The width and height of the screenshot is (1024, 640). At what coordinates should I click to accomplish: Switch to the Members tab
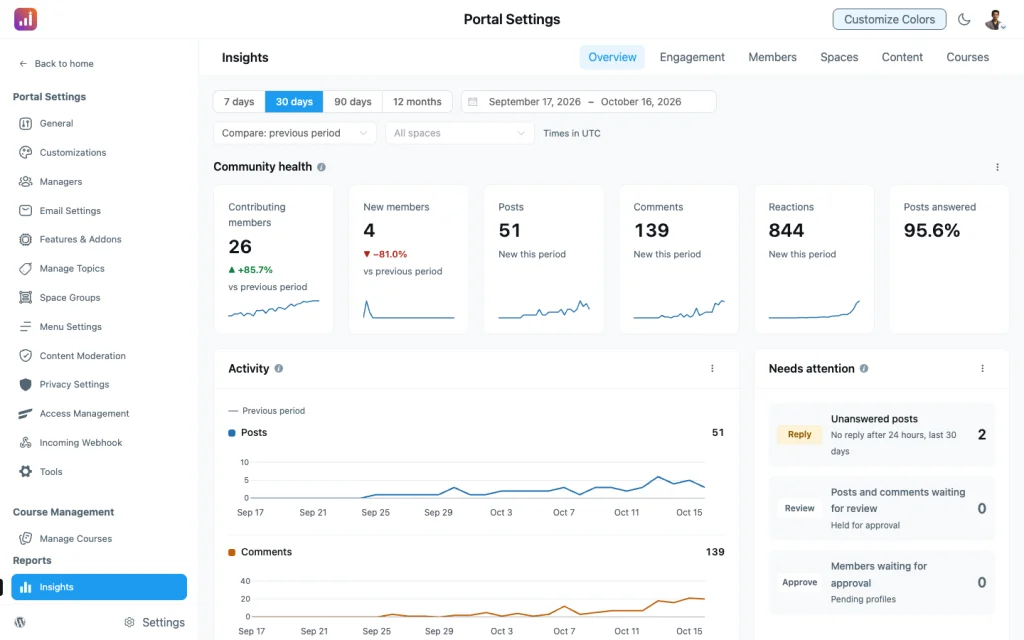tap(772, 57)
